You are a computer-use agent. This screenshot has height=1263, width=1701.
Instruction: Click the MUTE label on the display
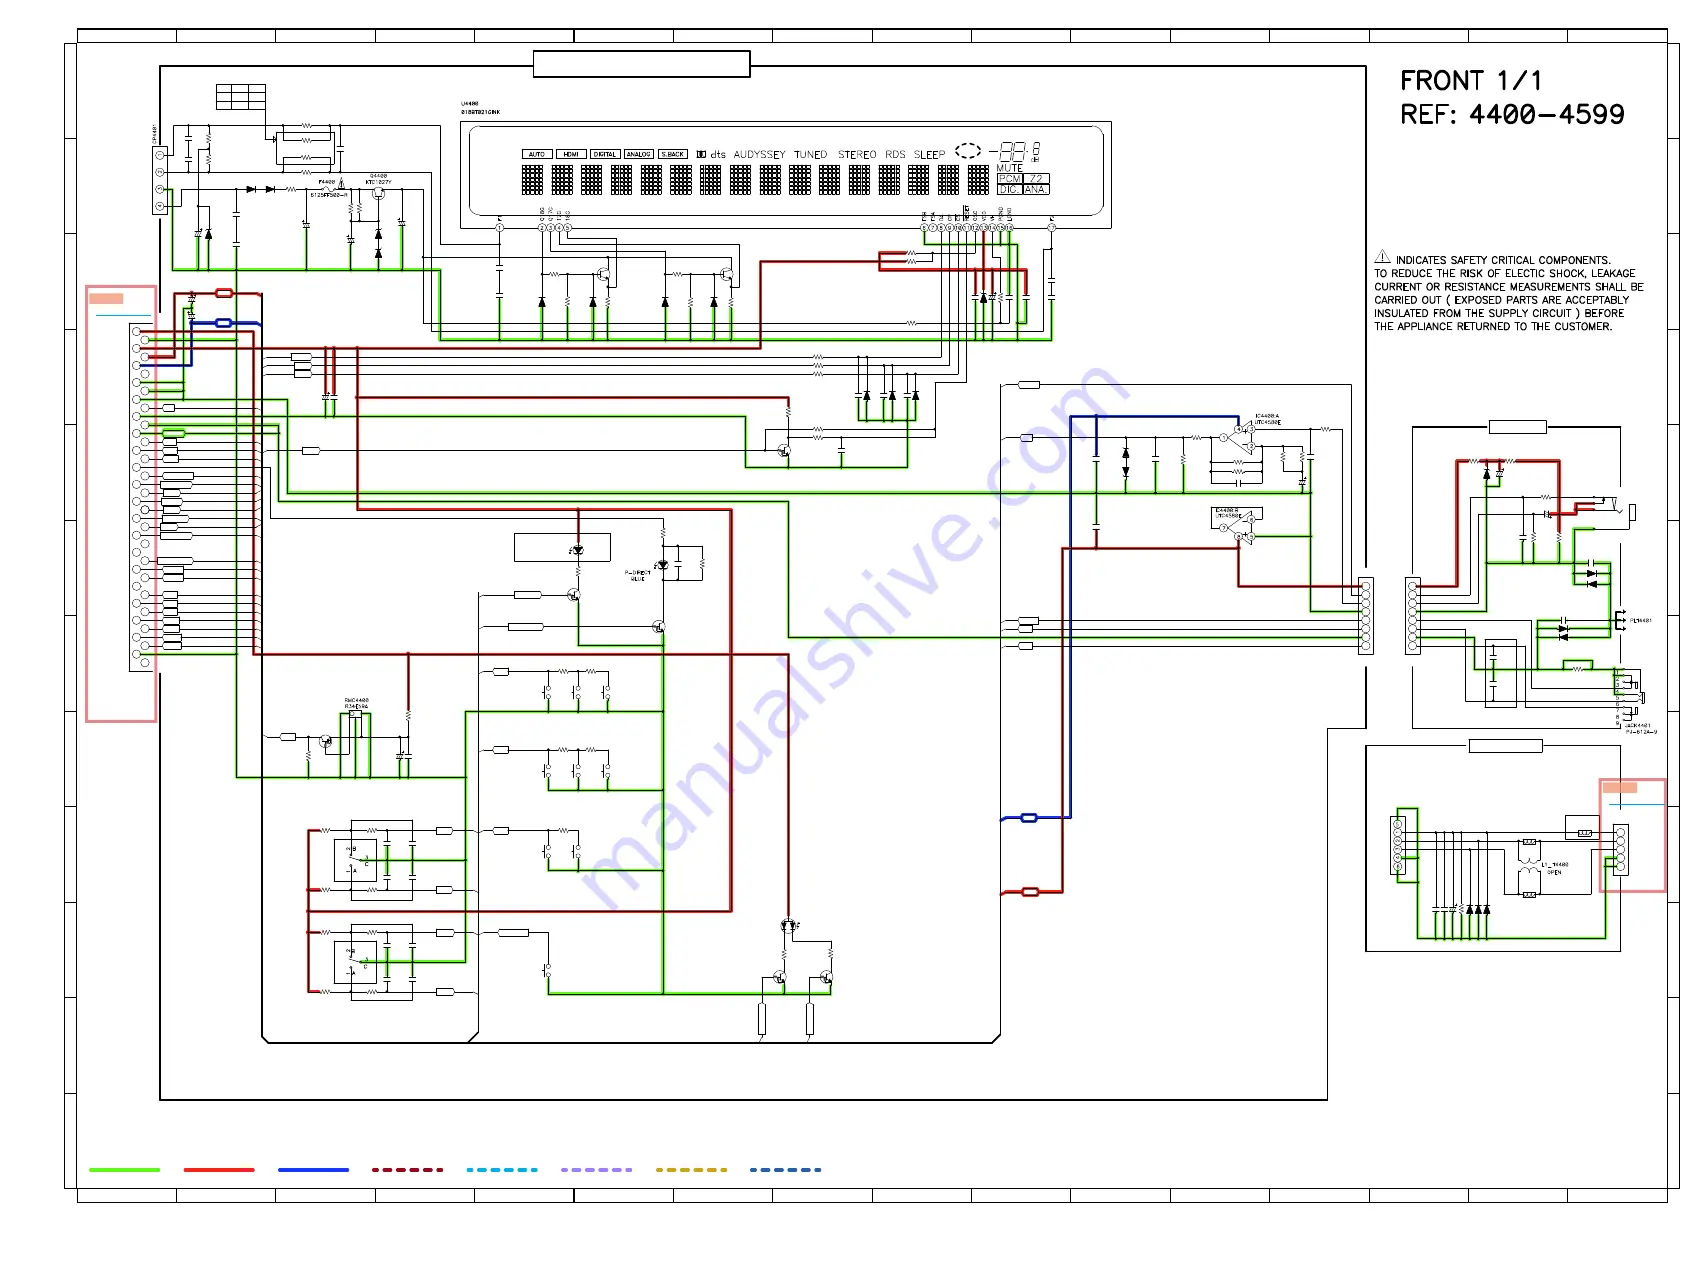point(1009,168)
